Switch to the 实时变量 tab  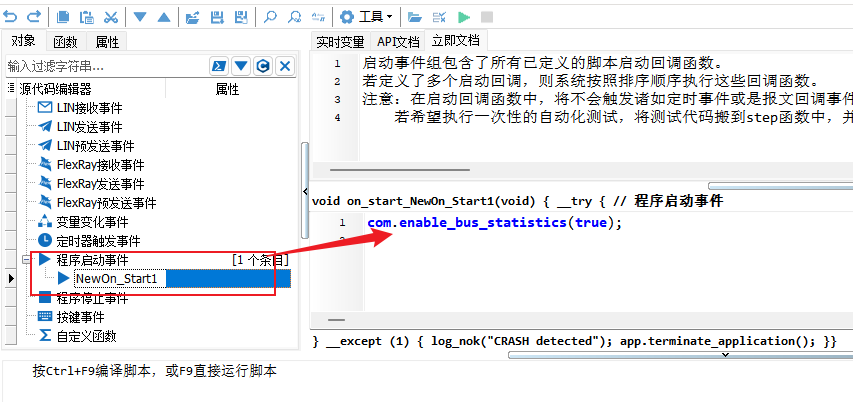coord(340,42)
